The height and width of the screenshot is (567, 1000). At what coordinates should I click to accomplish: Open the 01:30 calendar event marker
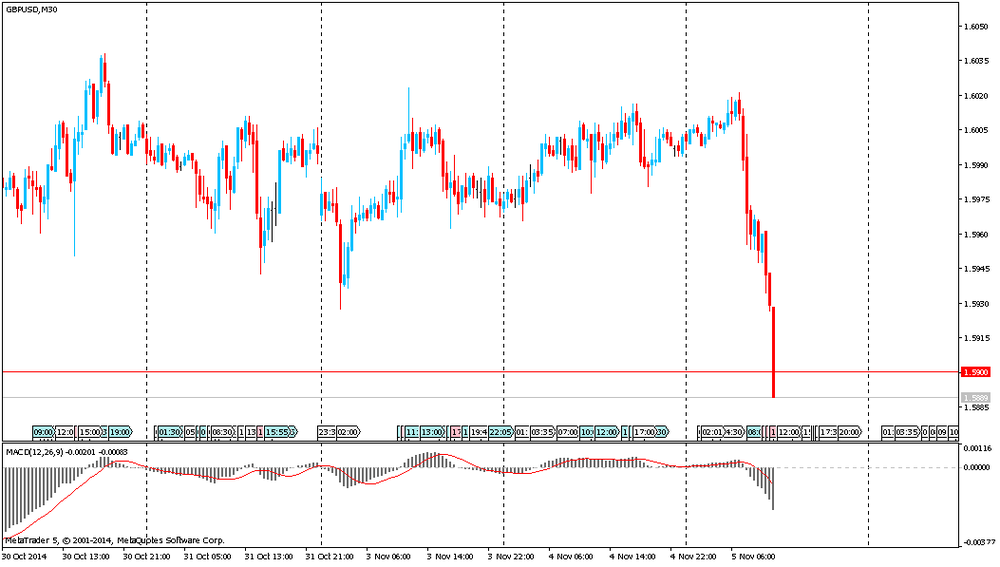coord(169,432)
